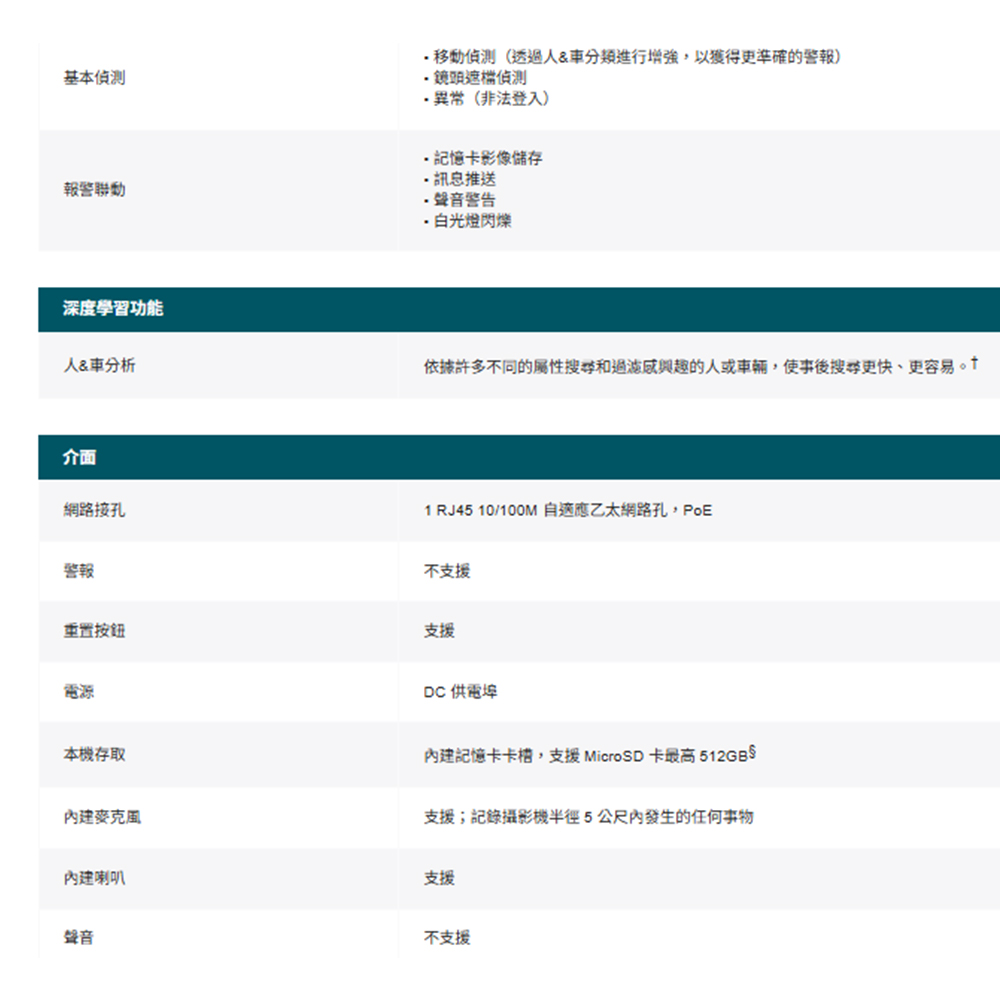Click the dagger footnote marker after 更容易
This screenshot has width=1000, height=1000.
tap(973, 363)
